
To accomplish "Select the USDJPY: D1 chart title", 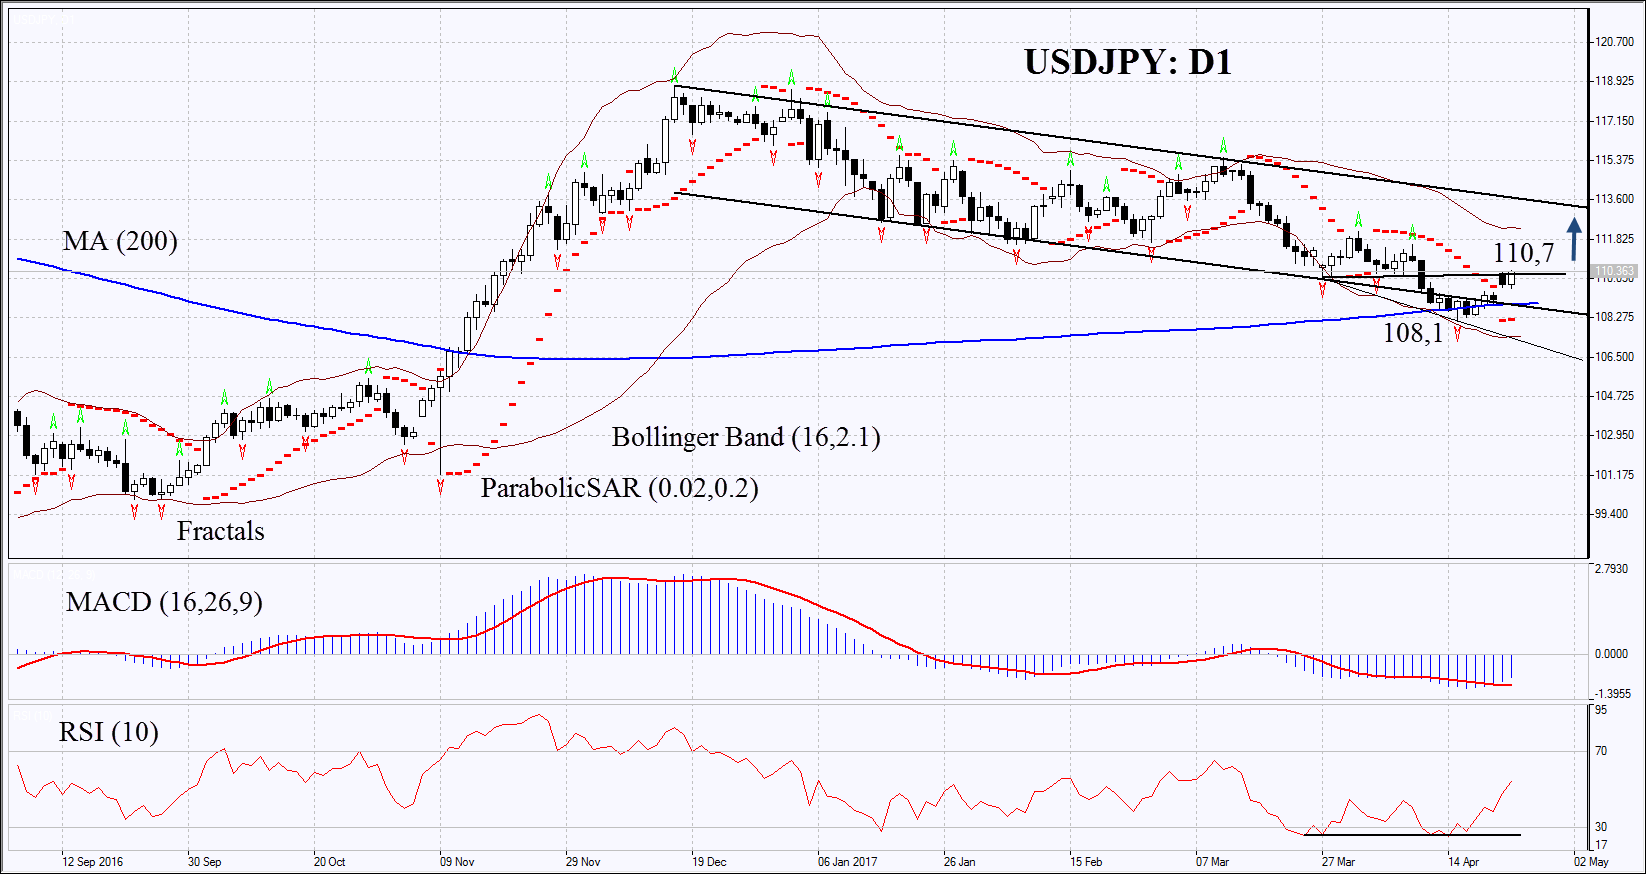I will 1127,62.
